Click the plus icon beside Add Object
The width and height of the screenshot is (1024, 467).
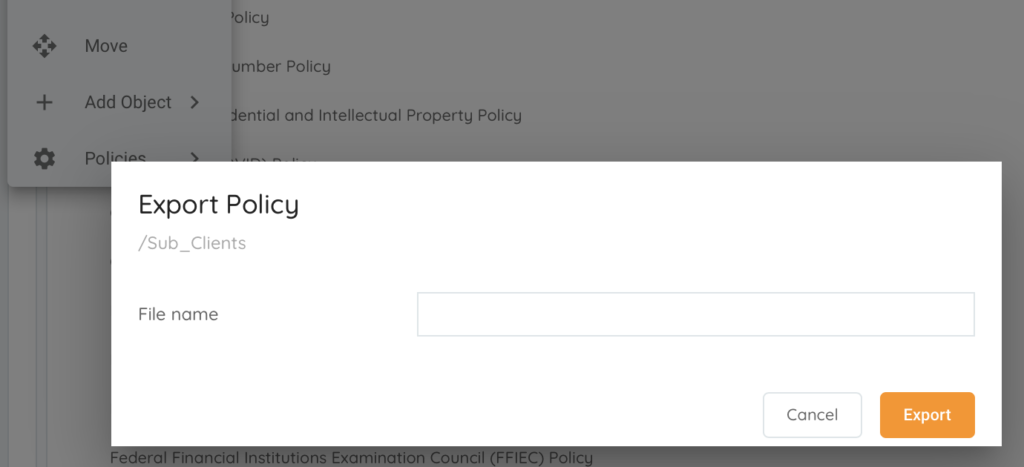(x=44, y=103)
